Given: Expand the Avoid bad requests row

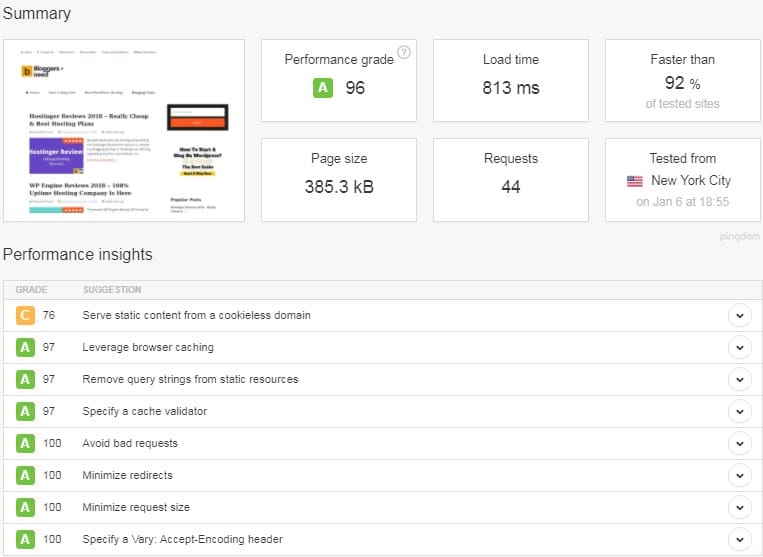Looking at the screenshot, I should pos(740,444).
